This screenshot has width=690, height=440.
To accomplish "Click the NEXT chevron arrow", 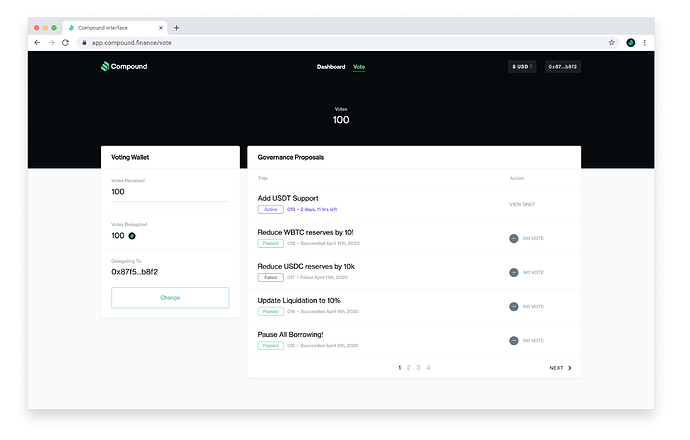I will (570, 368).
